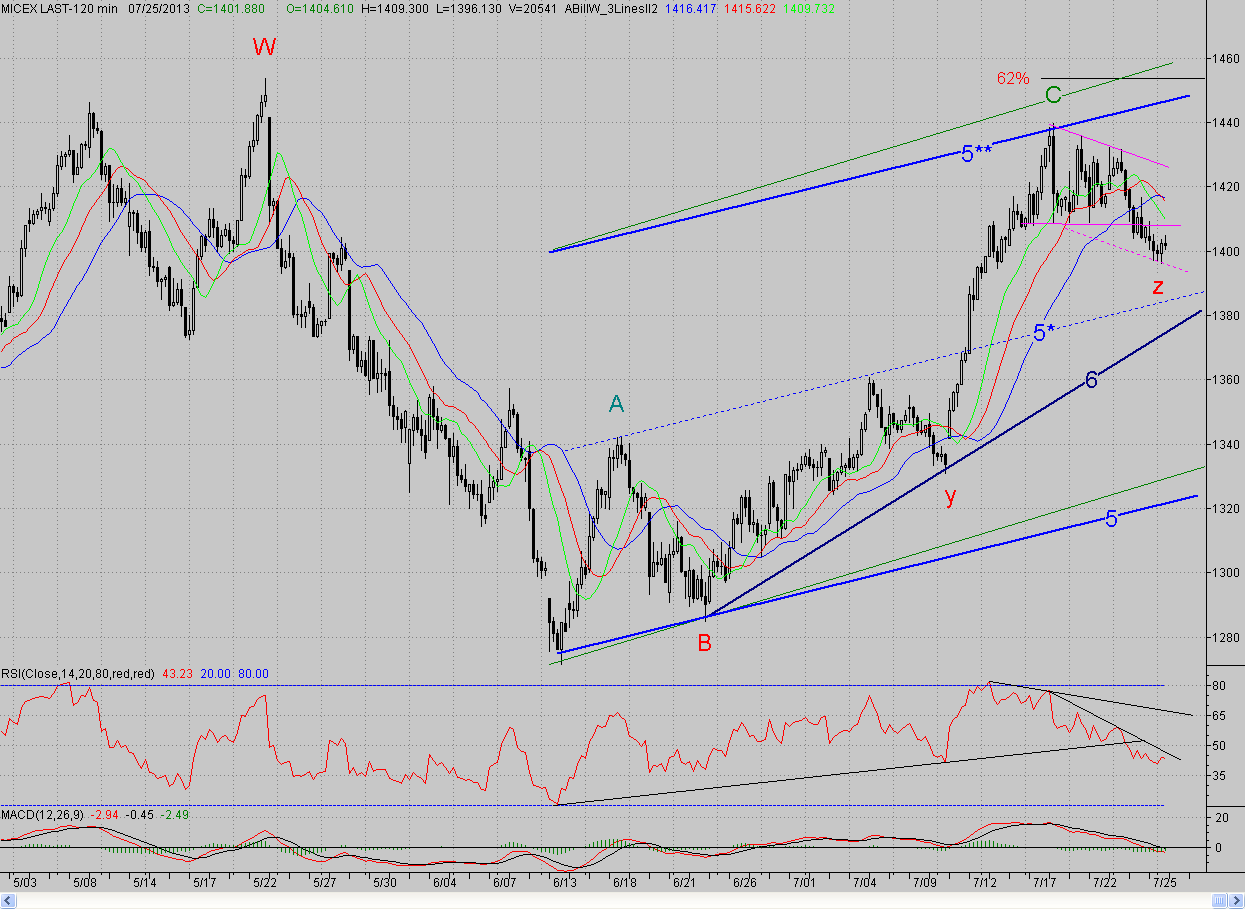Viewport: 1245px width, 909px height.
Task: Click the blue 5** trendline label
Action: pyautogui.click(x=976, y=153)
